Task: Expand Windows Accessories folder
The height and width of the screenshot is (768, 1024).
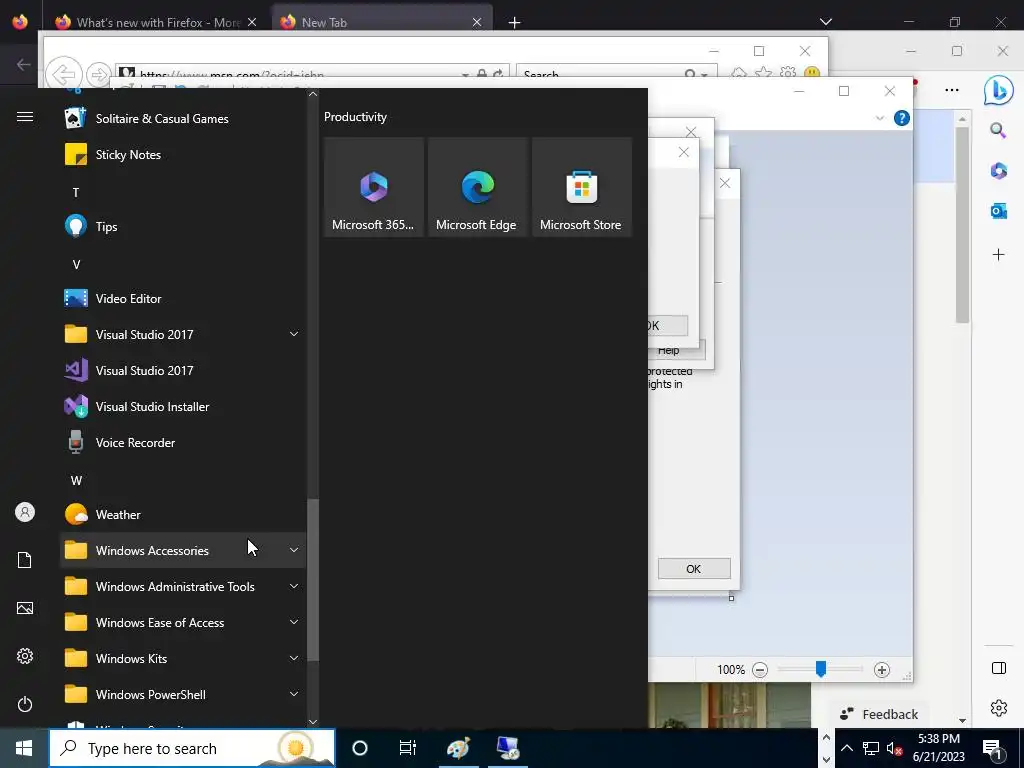Action: tap(183, 551)
